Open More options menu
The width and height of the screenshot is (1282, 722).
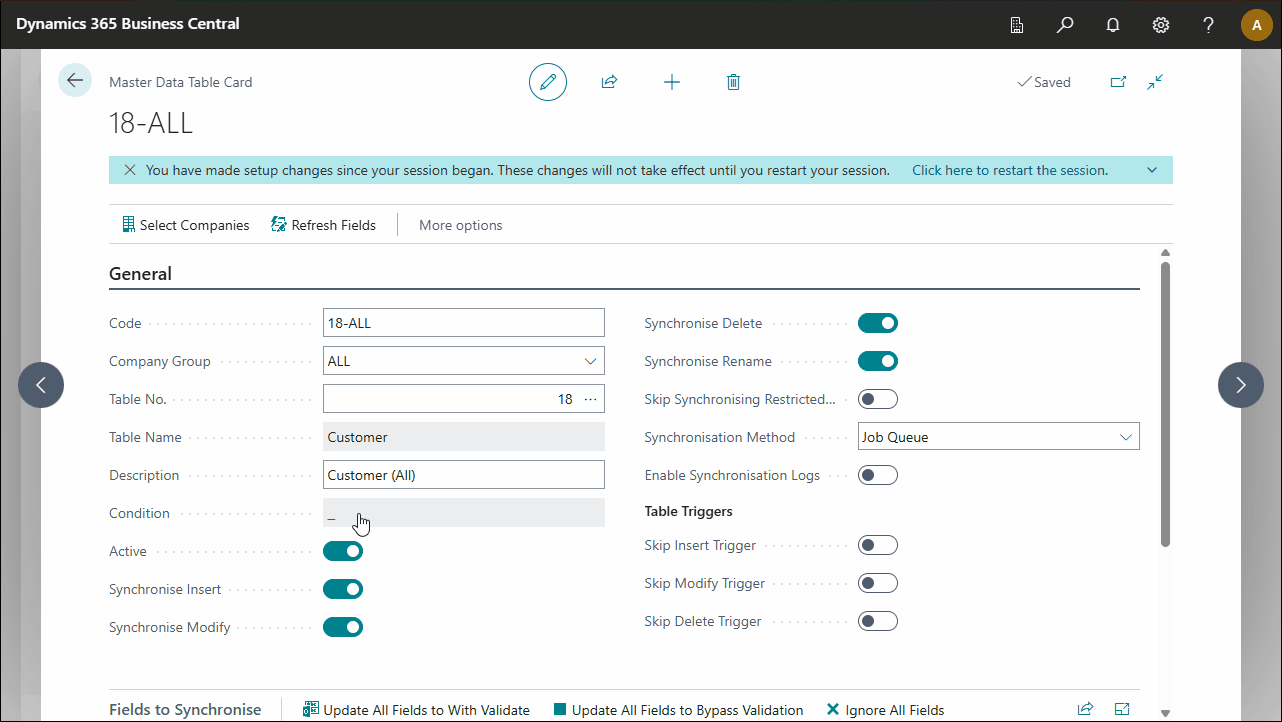click(460, 225)
